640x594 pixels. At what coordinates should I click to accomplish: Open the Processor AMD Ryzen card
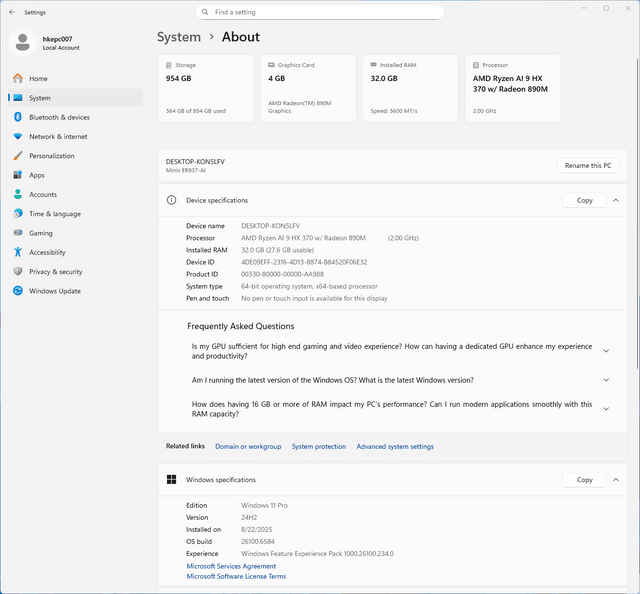tap(513, 88)
